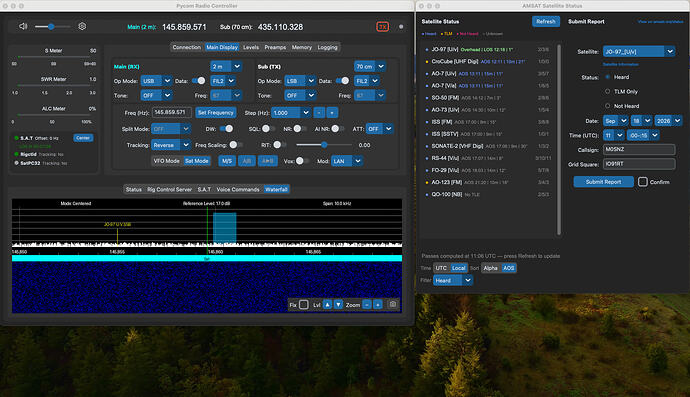Open Main RX Op Mode USB dropdown

156,81
